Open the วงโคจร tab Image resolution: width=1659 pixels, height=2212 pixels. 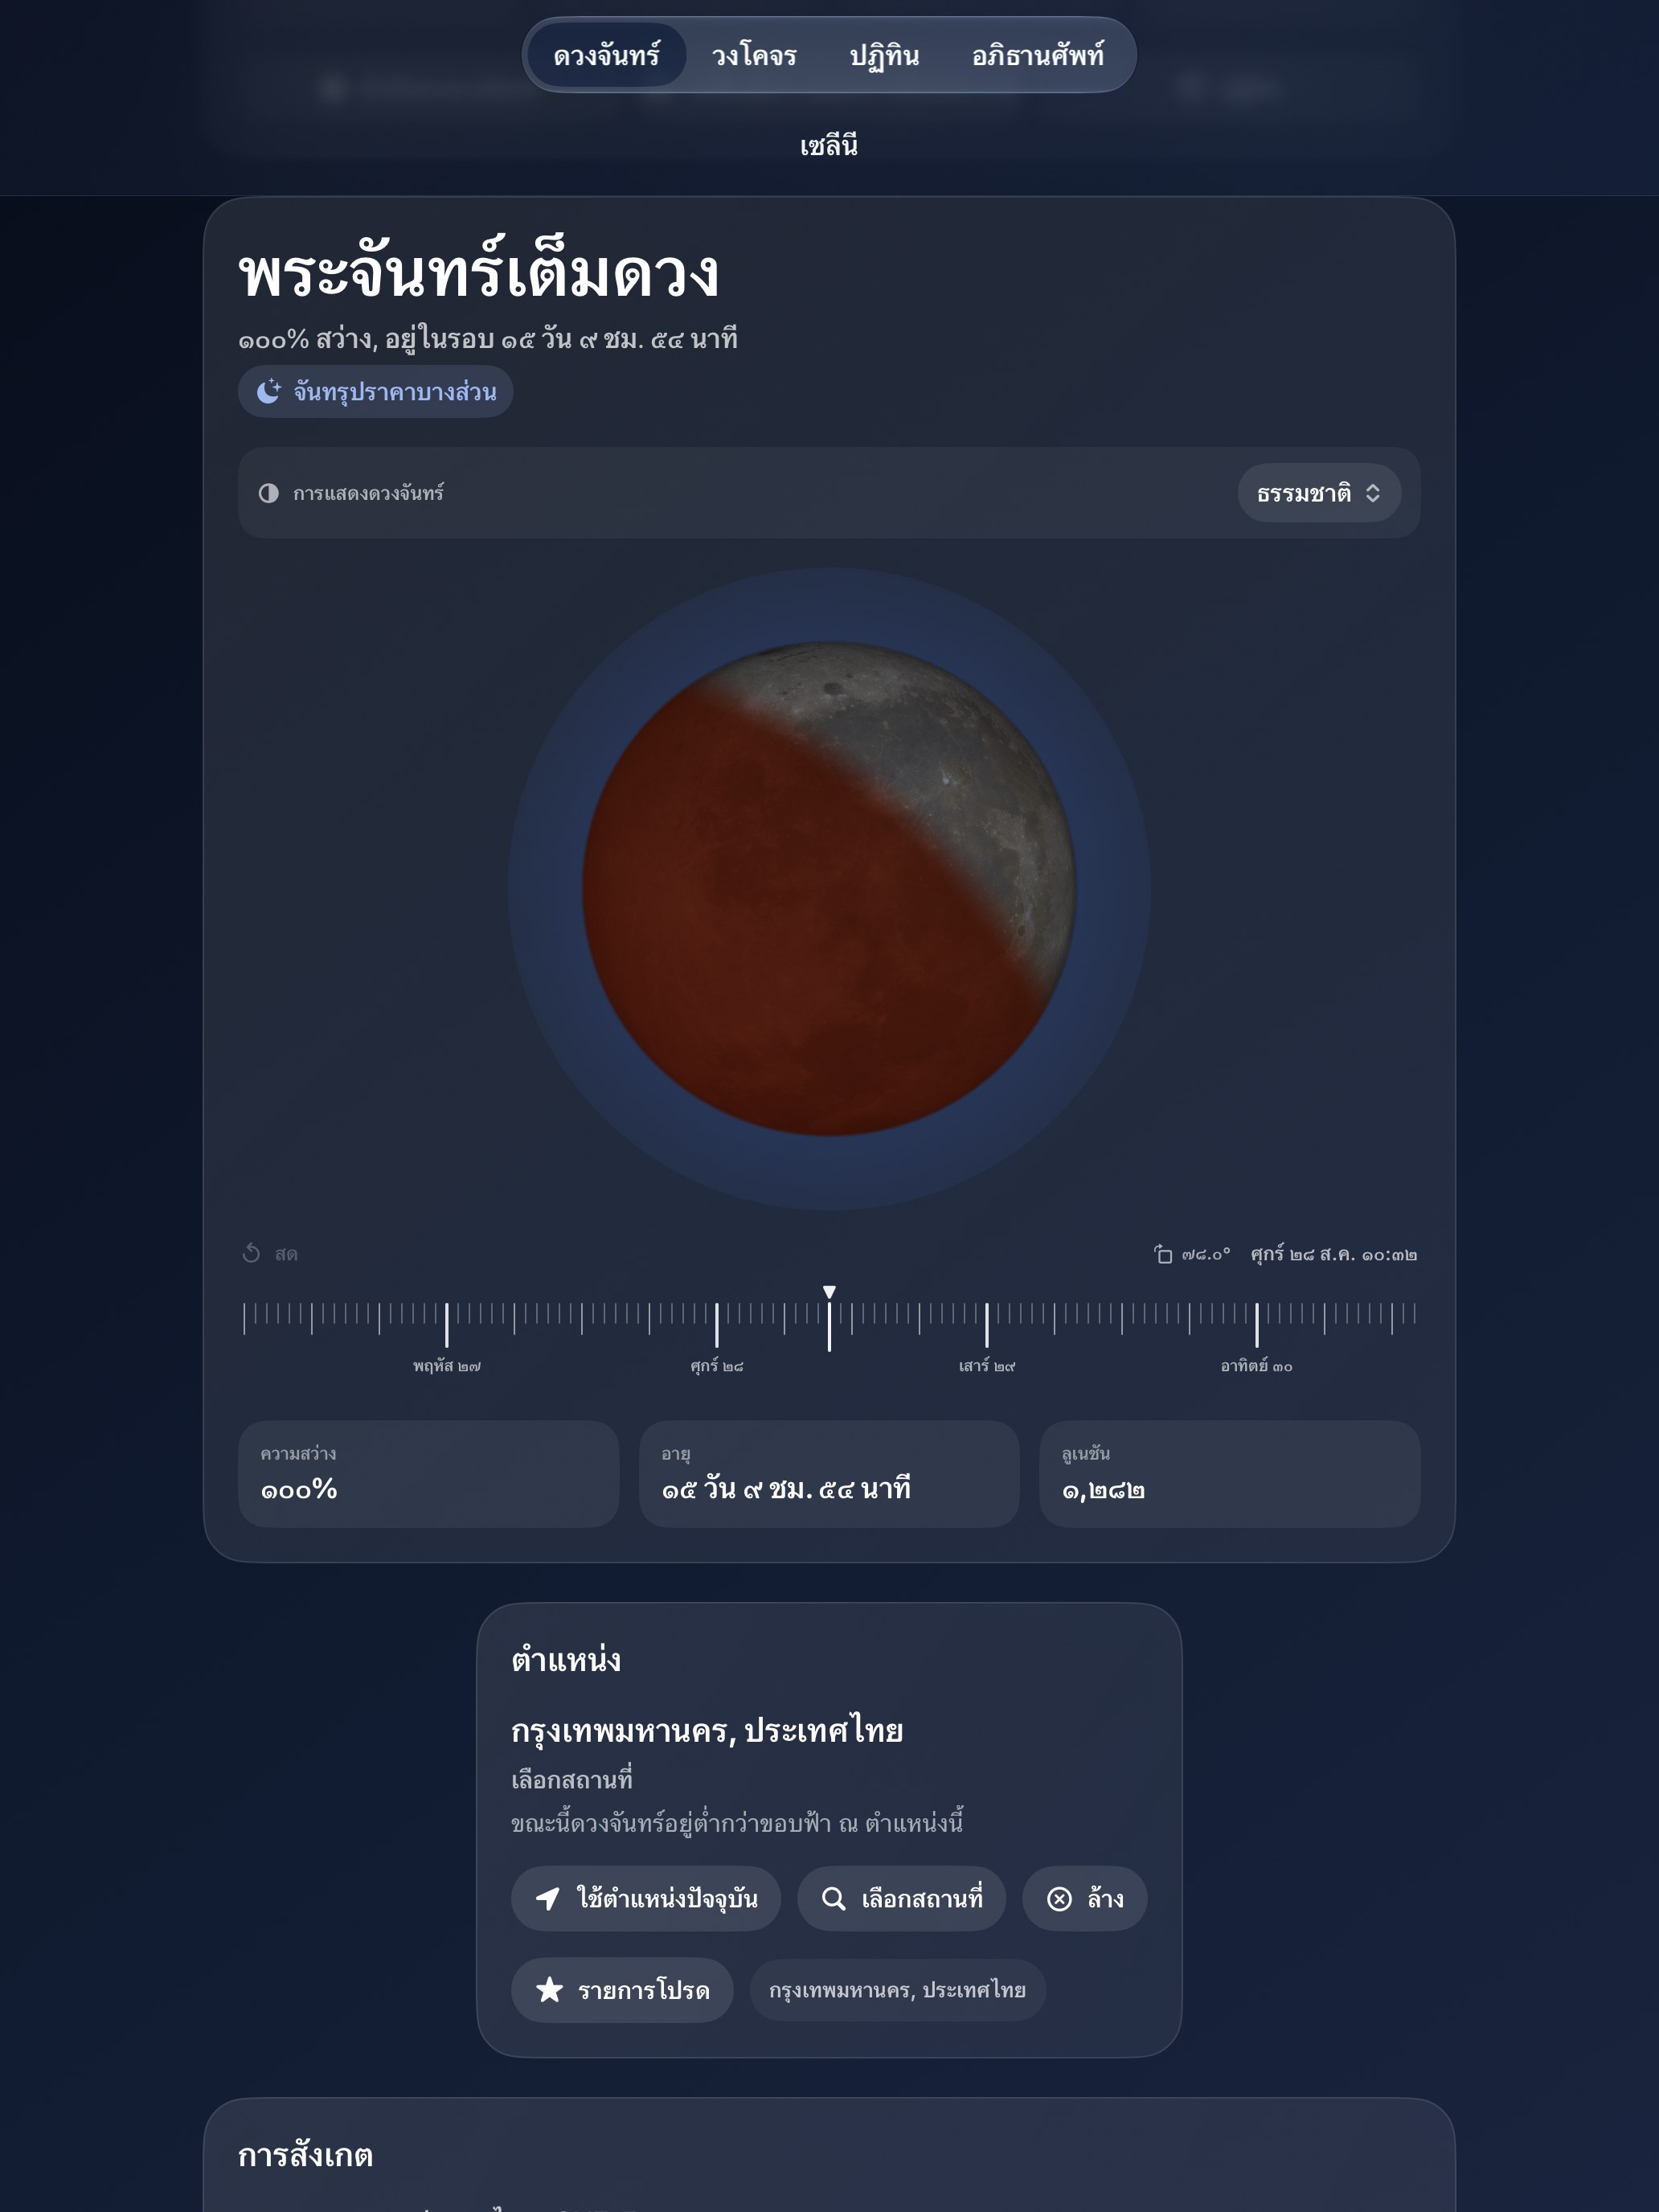click(x=754, y=55)
